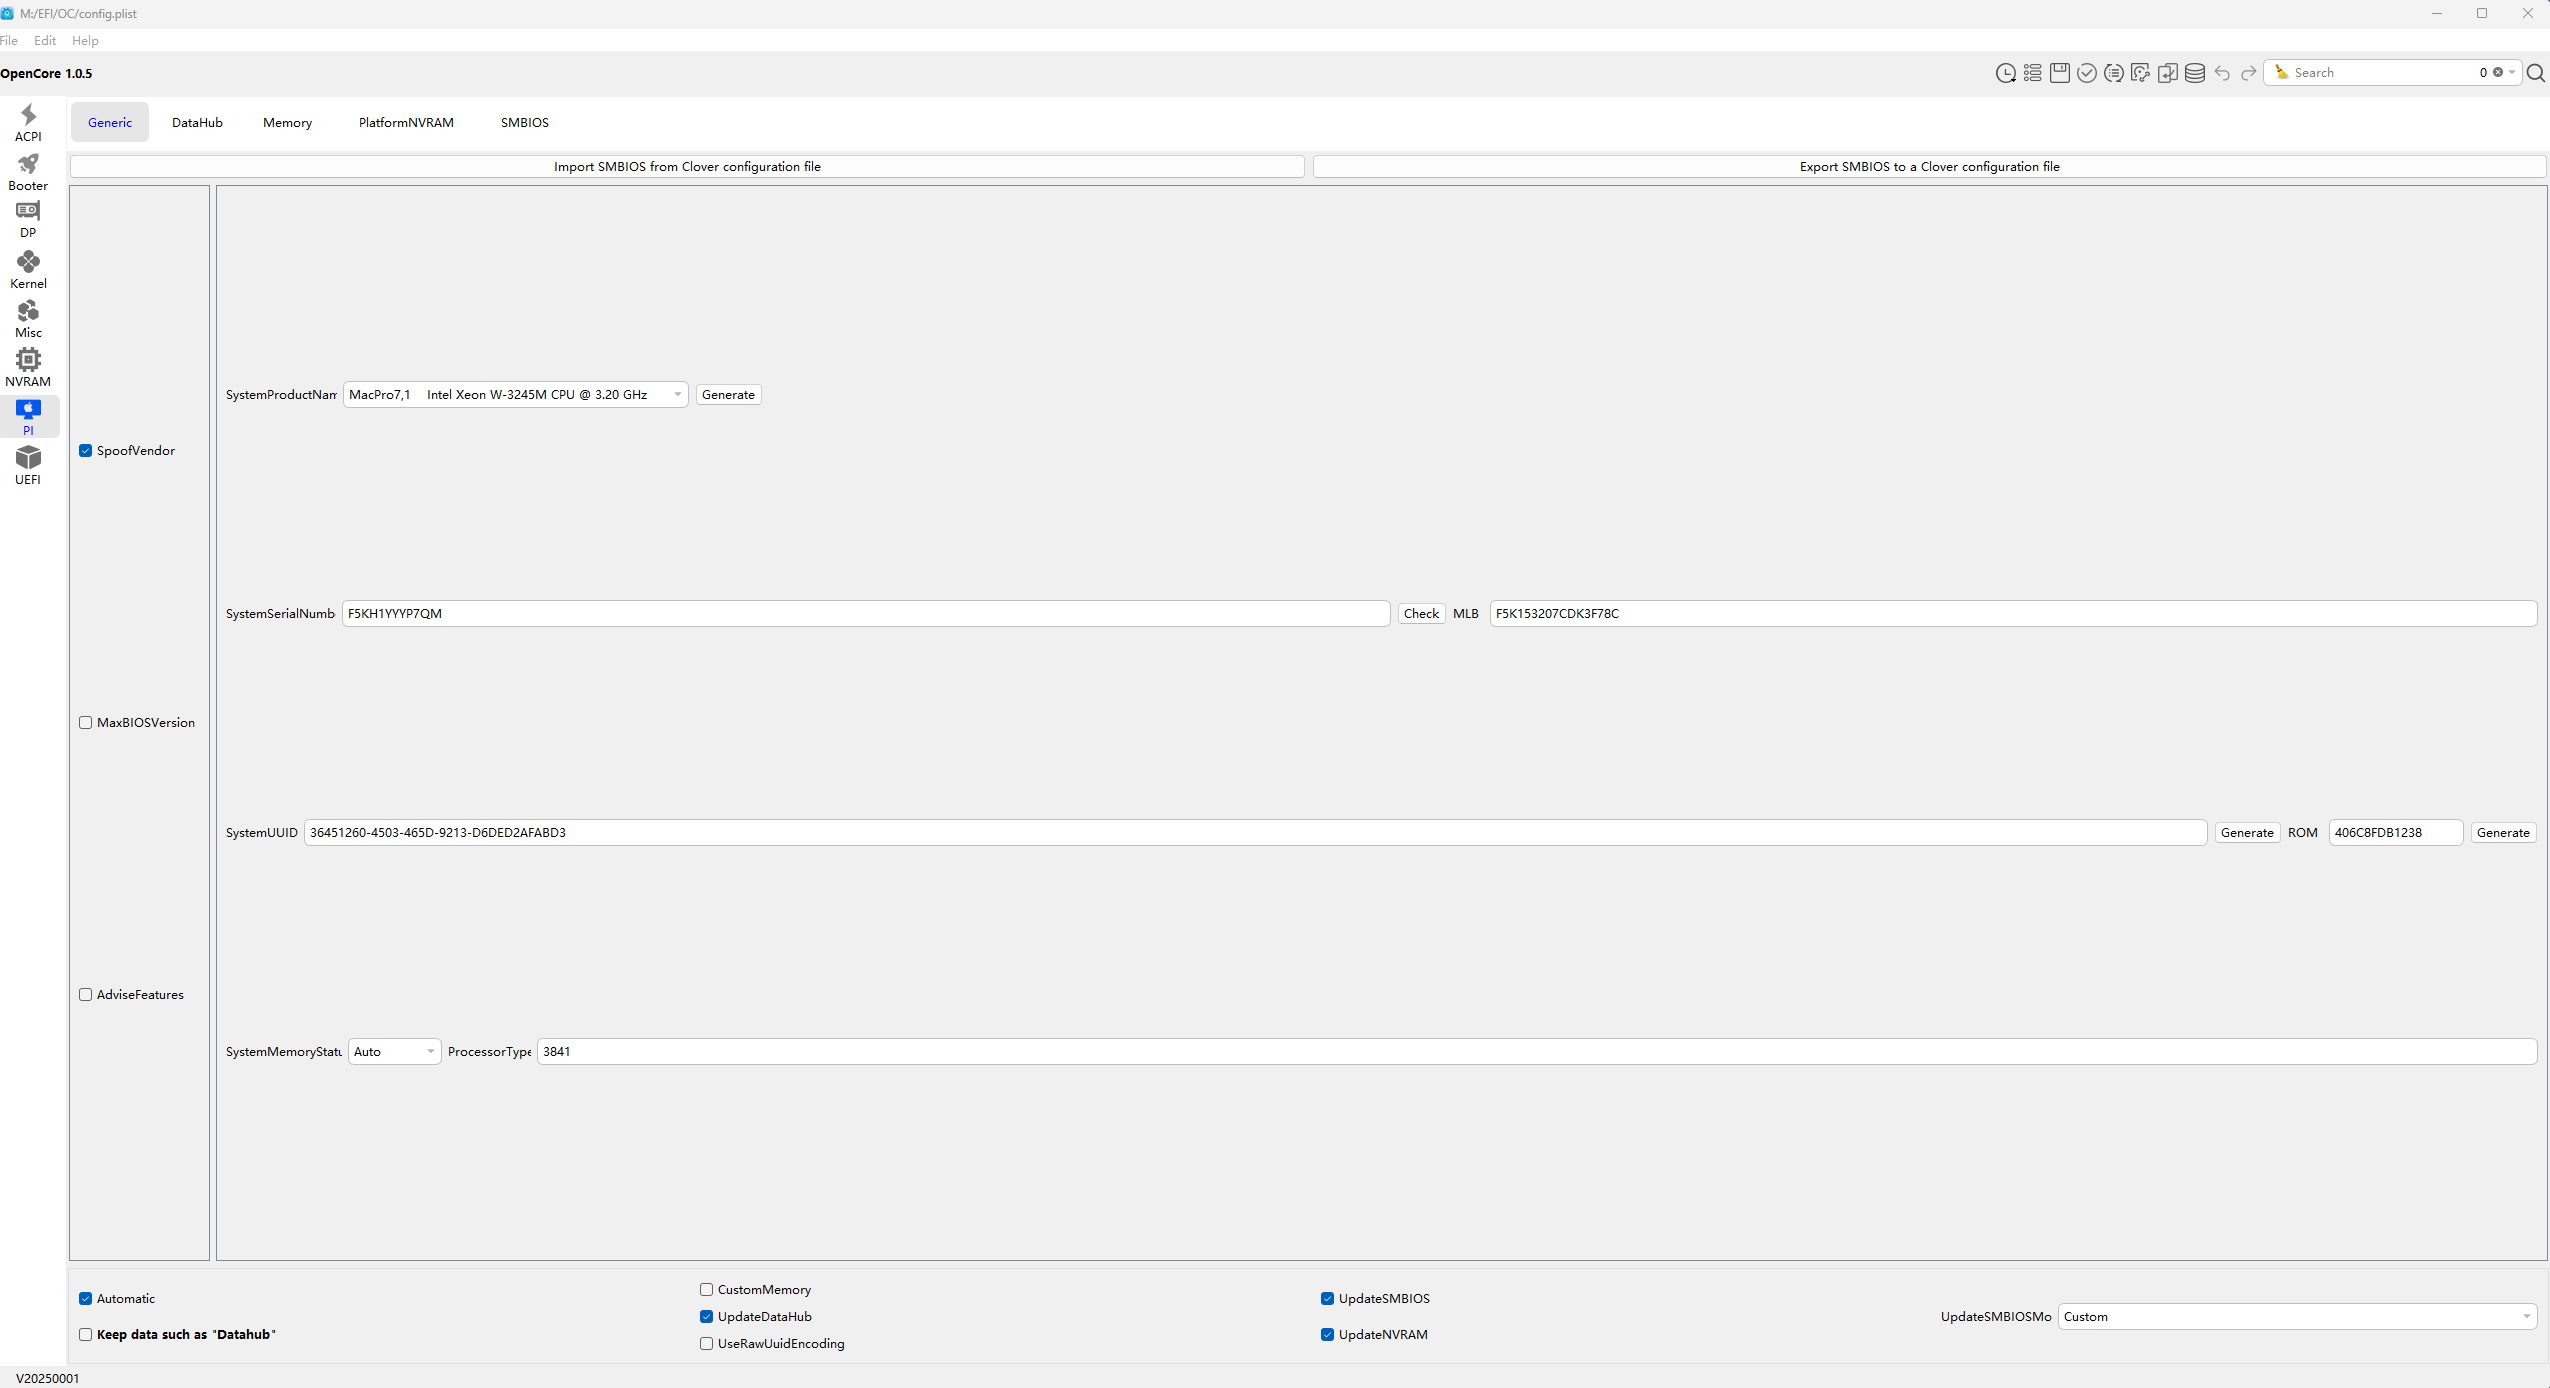Open the Kernel section in sidebar

click(x=28, y=270)
